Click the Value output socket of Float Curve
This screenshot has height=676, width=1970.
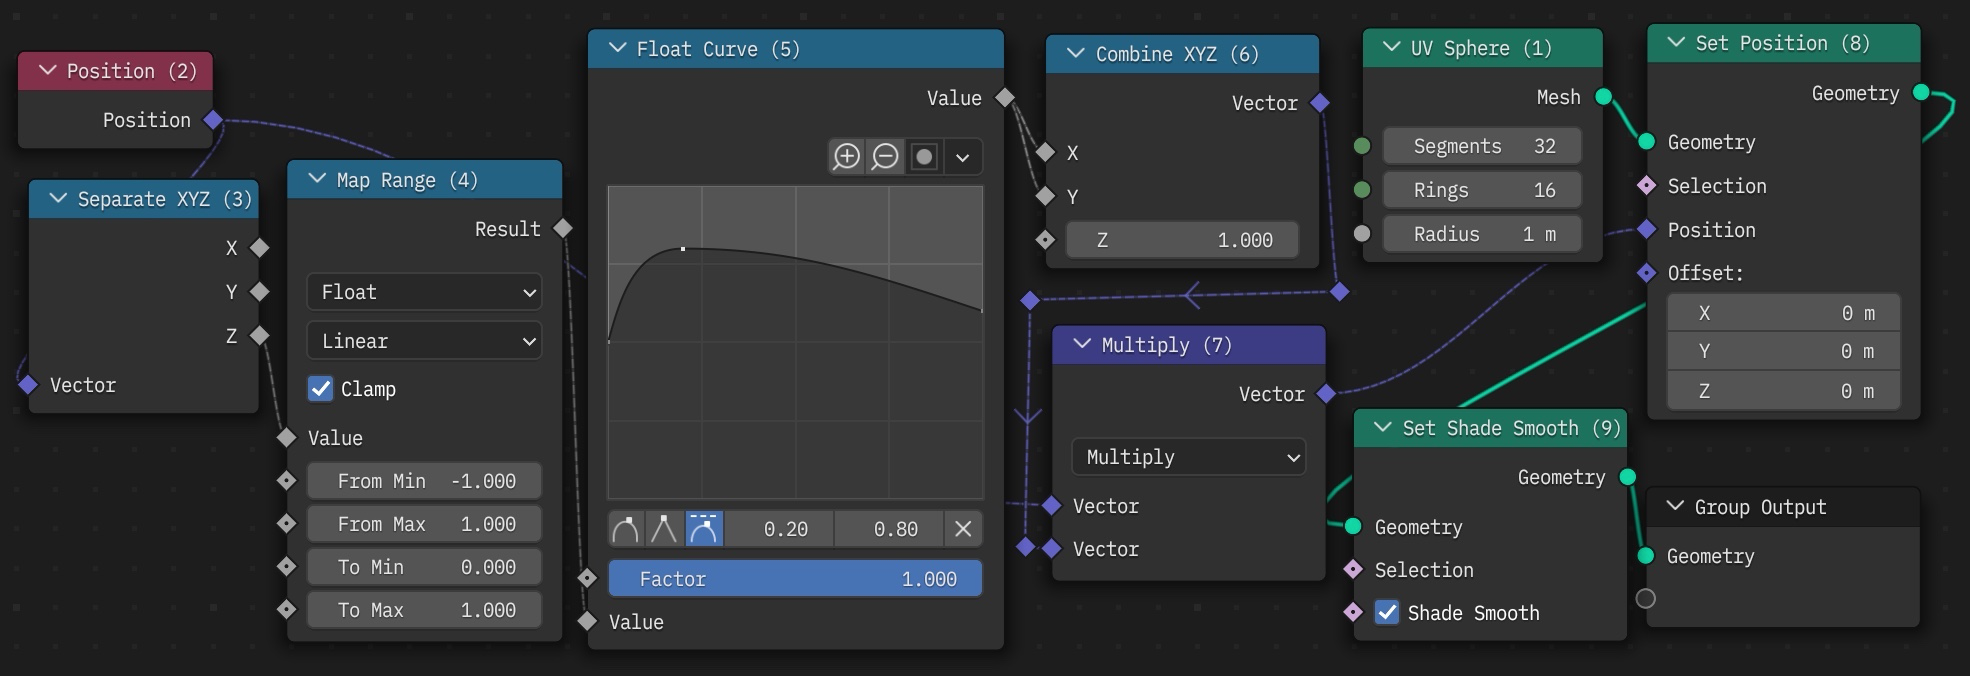[x=1005, y=98]
